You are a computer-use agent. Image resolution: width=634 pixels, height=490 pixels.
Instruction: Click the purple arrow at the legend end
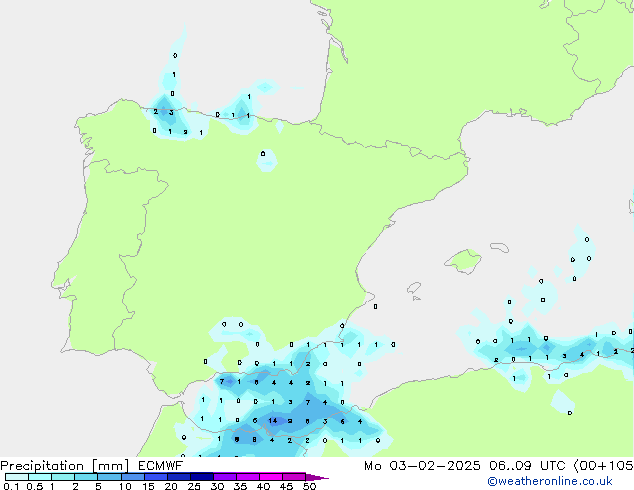(x=317, y=477)
